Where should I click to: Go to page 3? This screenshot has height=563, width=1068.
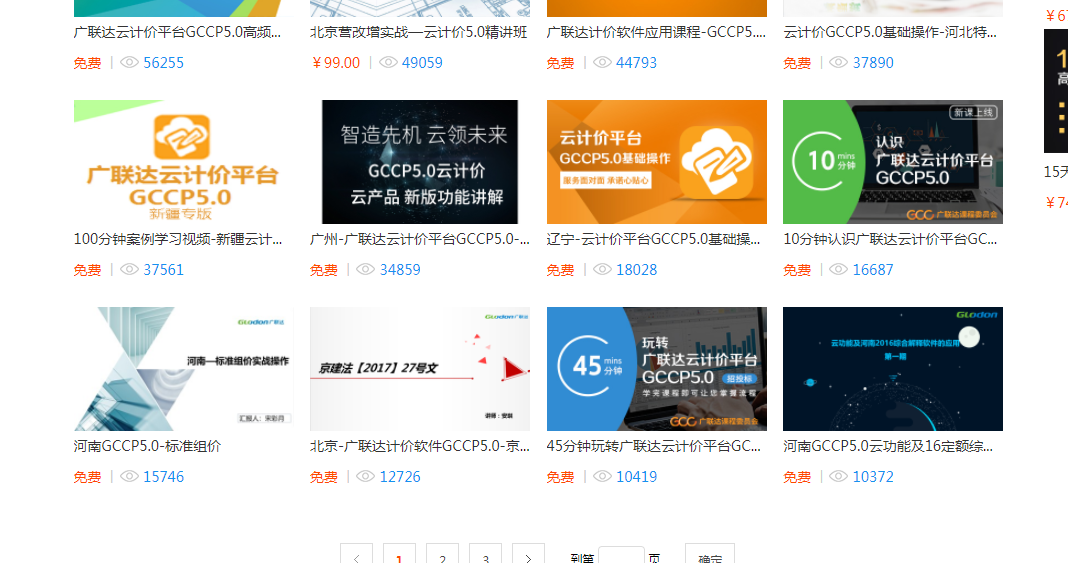[x=485, y=555]
